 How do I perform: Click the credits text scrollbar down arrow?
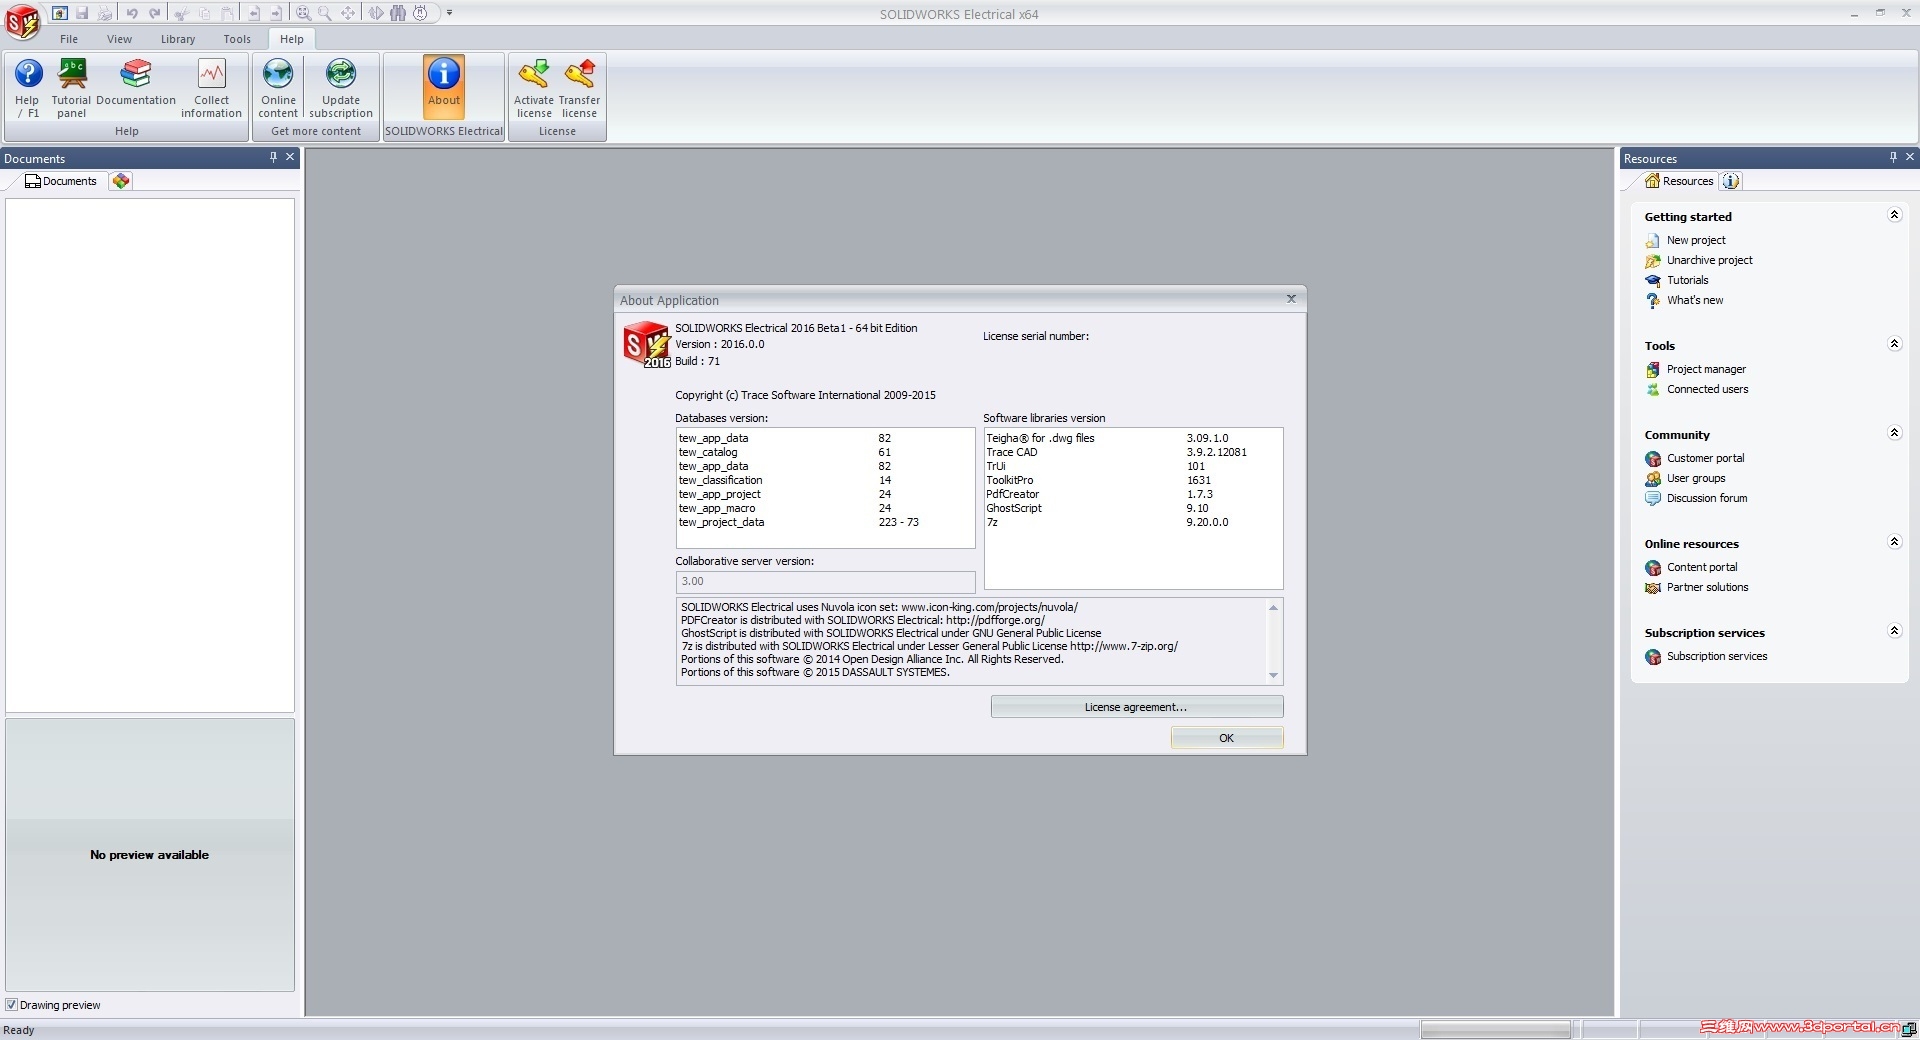1273,676
